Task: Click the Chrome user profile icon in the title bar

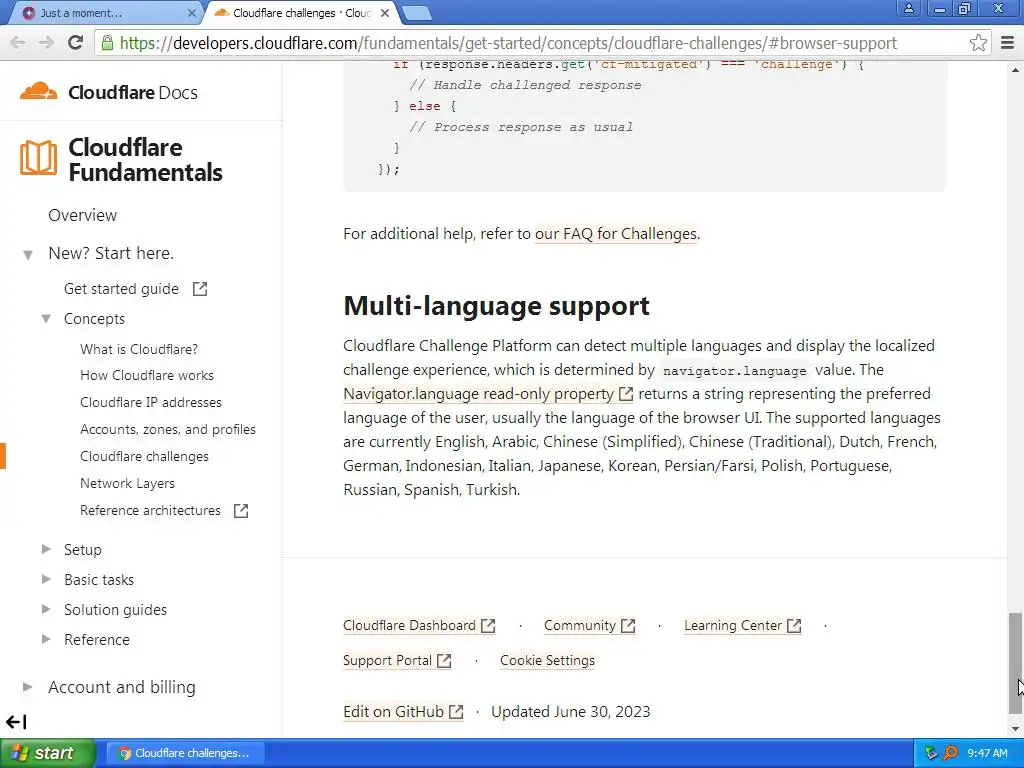Action: click(908, 8)
